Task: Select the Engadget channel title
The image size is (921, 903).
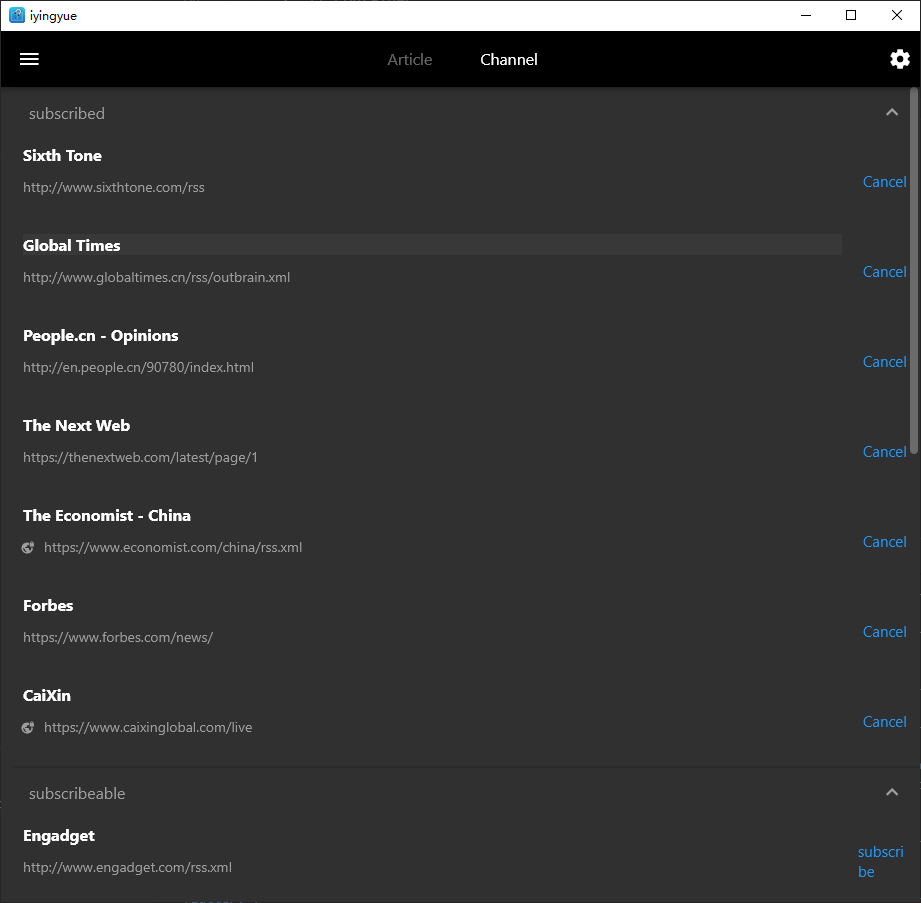Action: 59,836
